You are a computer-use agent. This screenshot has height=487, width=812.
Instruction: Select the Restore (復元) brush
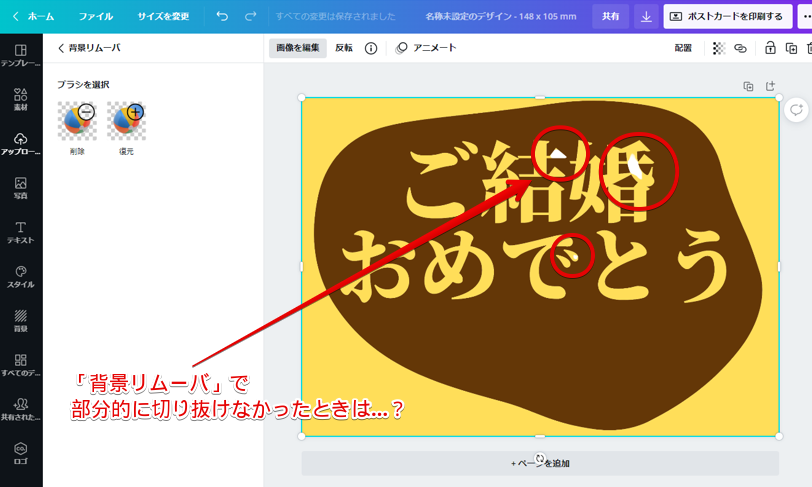coord(126,128)
